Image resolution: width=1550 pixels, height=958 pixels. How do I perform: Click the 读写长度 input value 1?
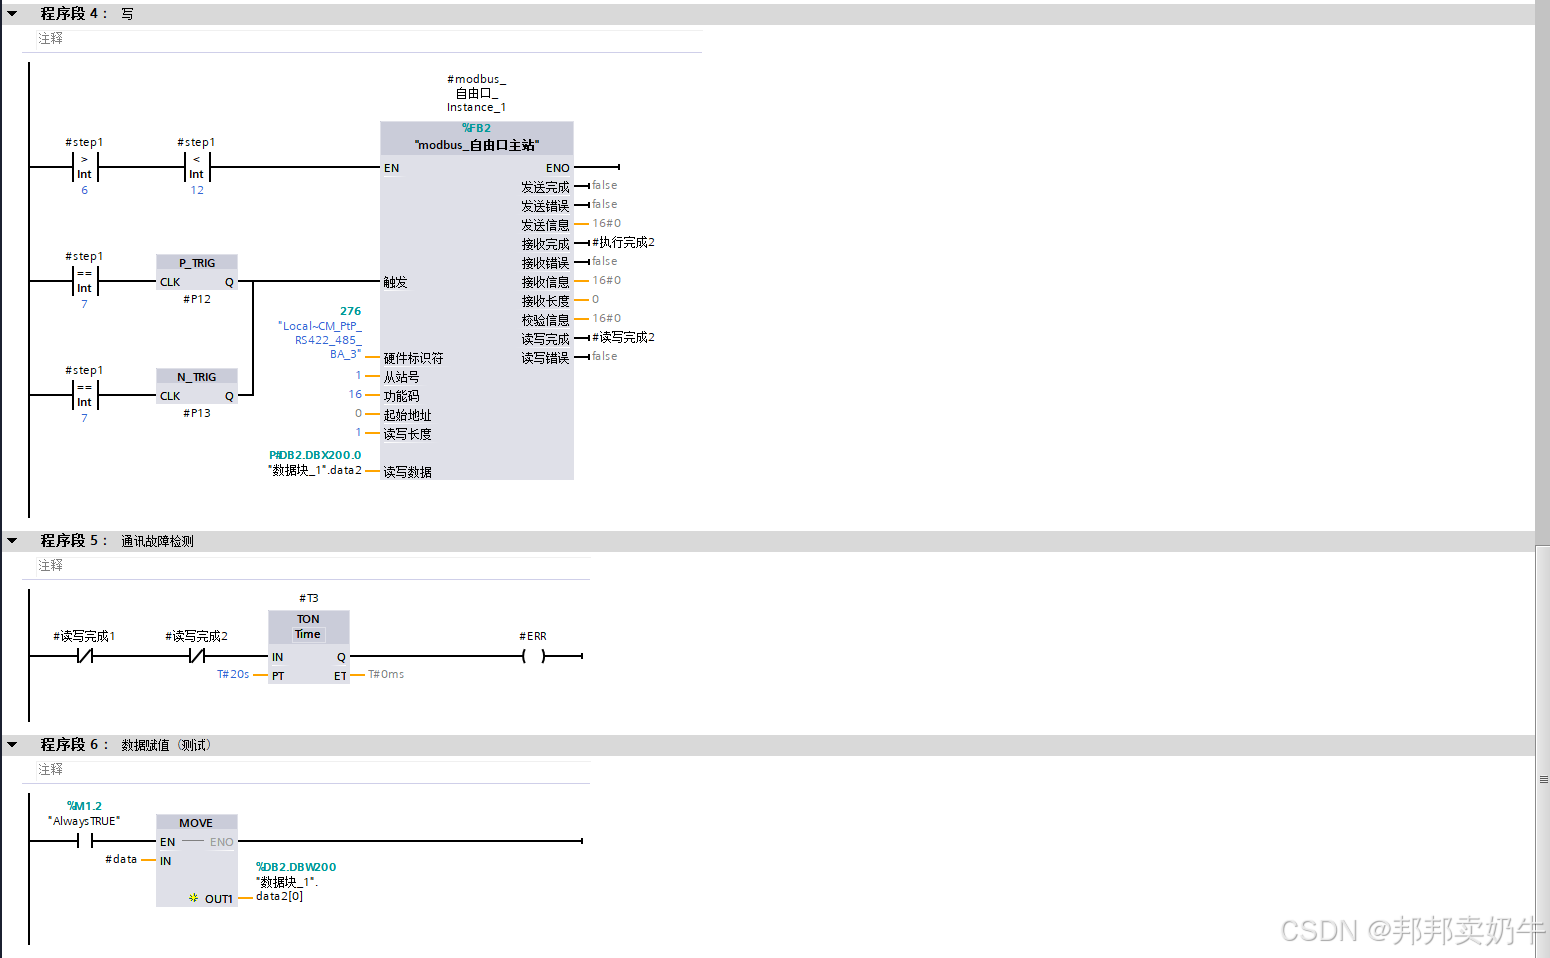tap(358, 432)
